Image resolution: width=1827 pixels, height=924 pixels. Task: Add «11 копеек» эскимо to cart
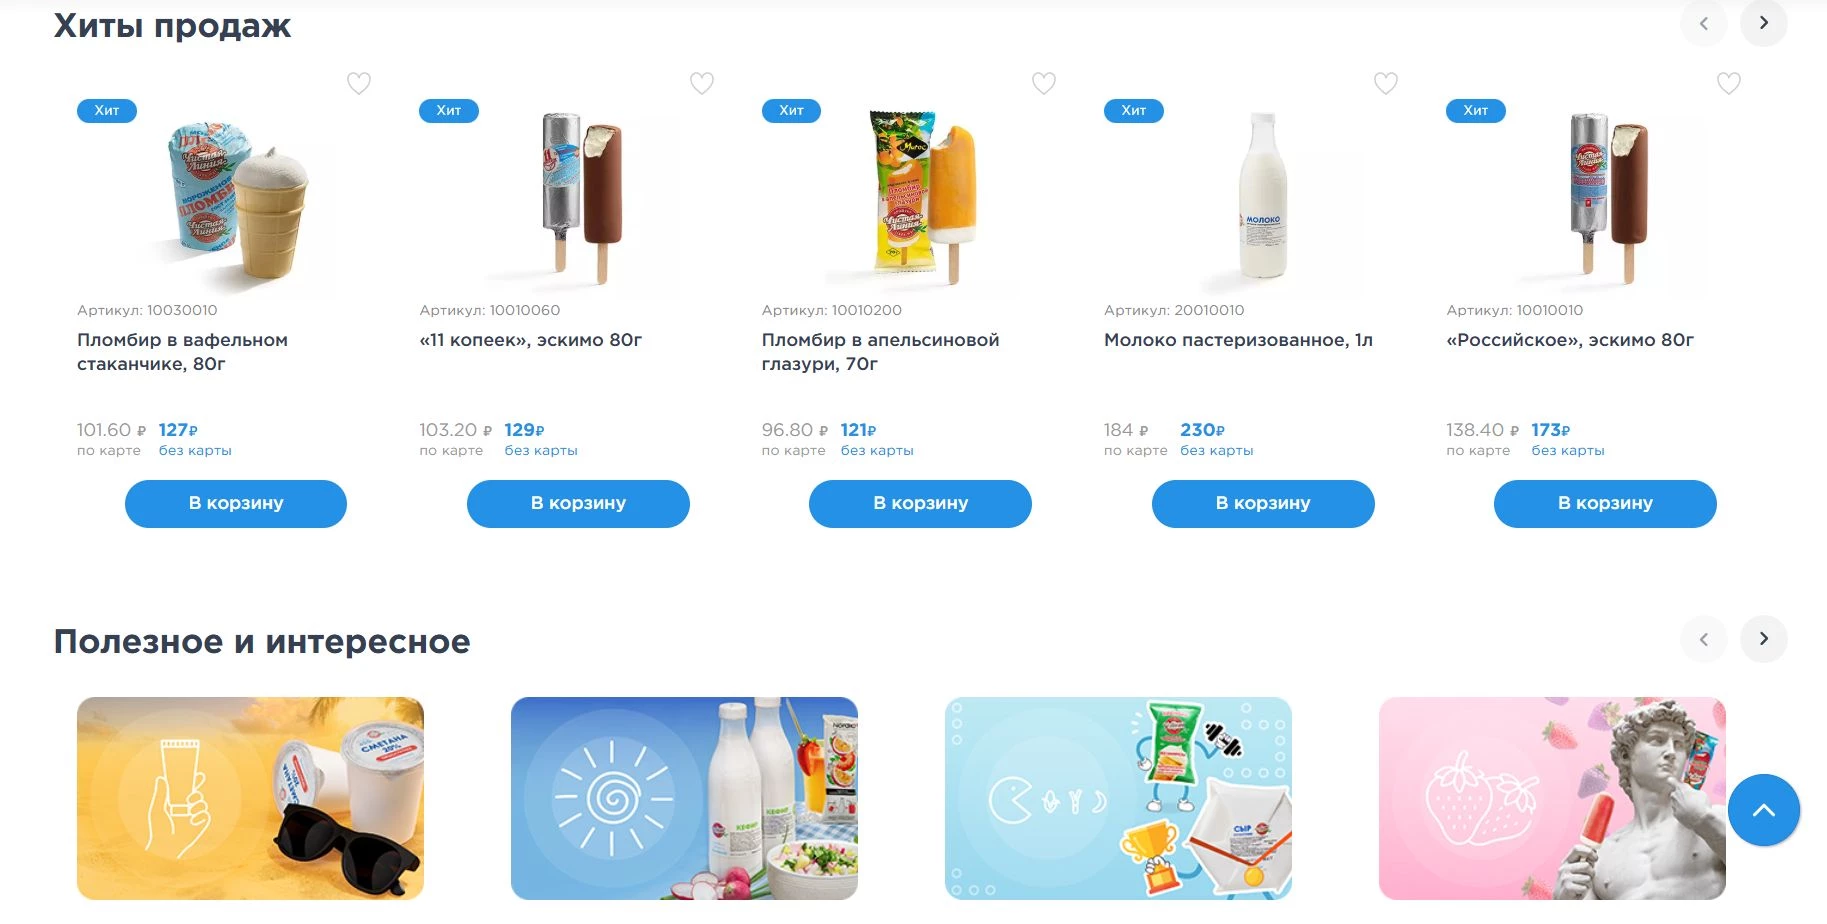578,503
